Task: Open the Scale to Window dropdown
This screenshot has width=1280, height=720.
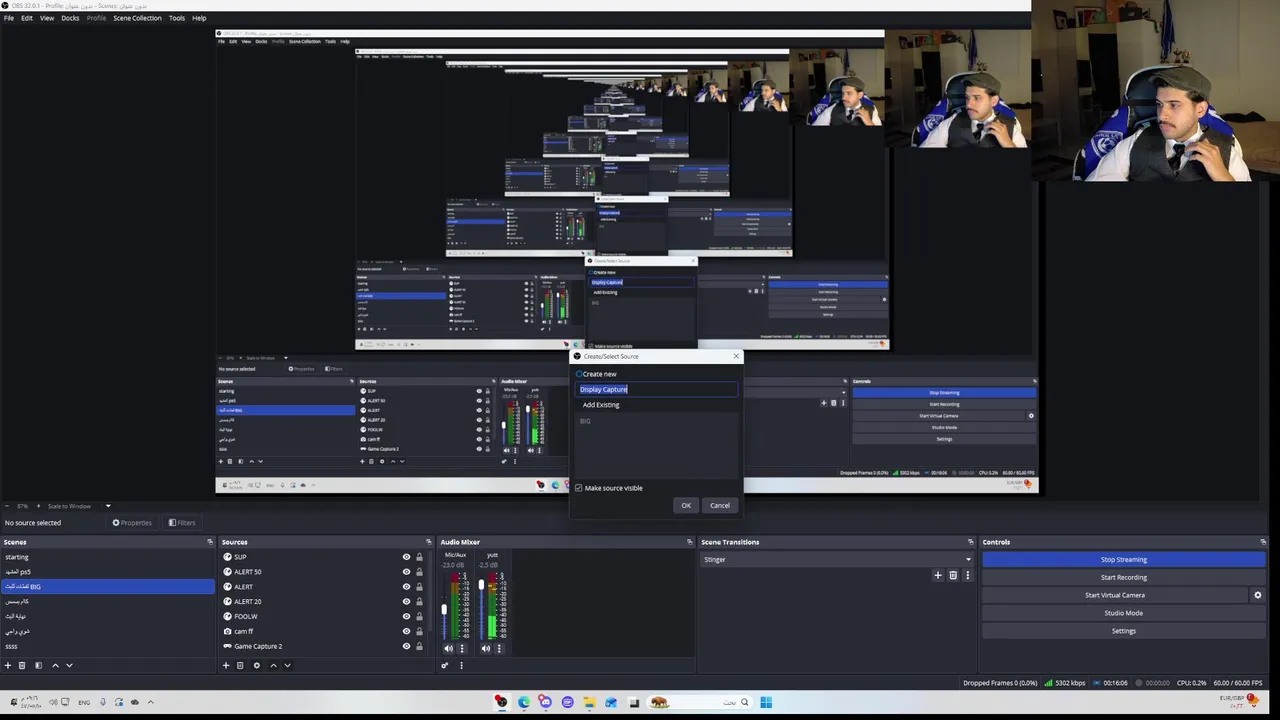Action: click(x=78, y=506)
